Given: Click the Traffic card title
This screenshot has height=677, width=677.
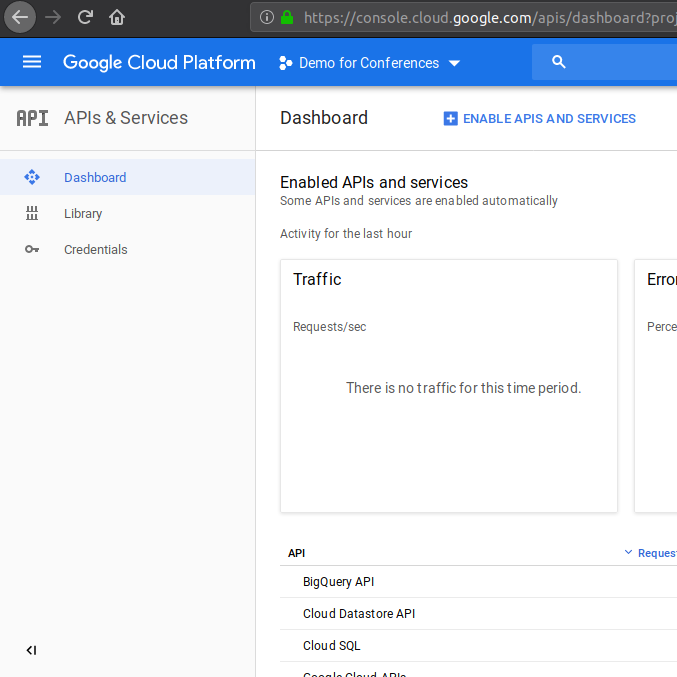Looking at the screenshot, I should [317, 279].
